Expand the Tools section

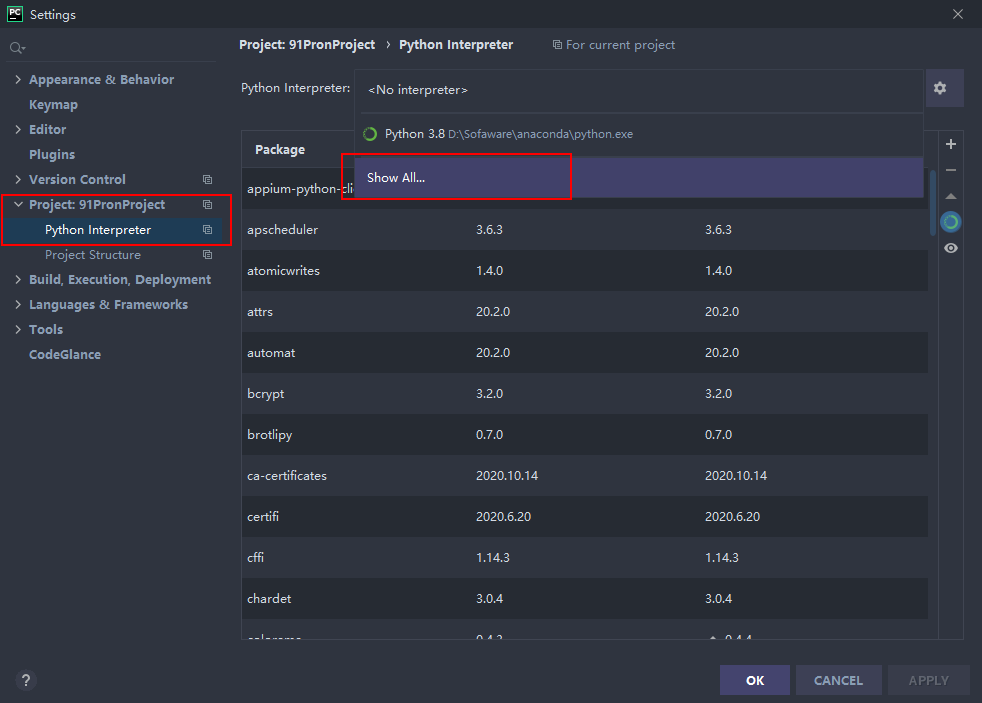click(18, 330)
